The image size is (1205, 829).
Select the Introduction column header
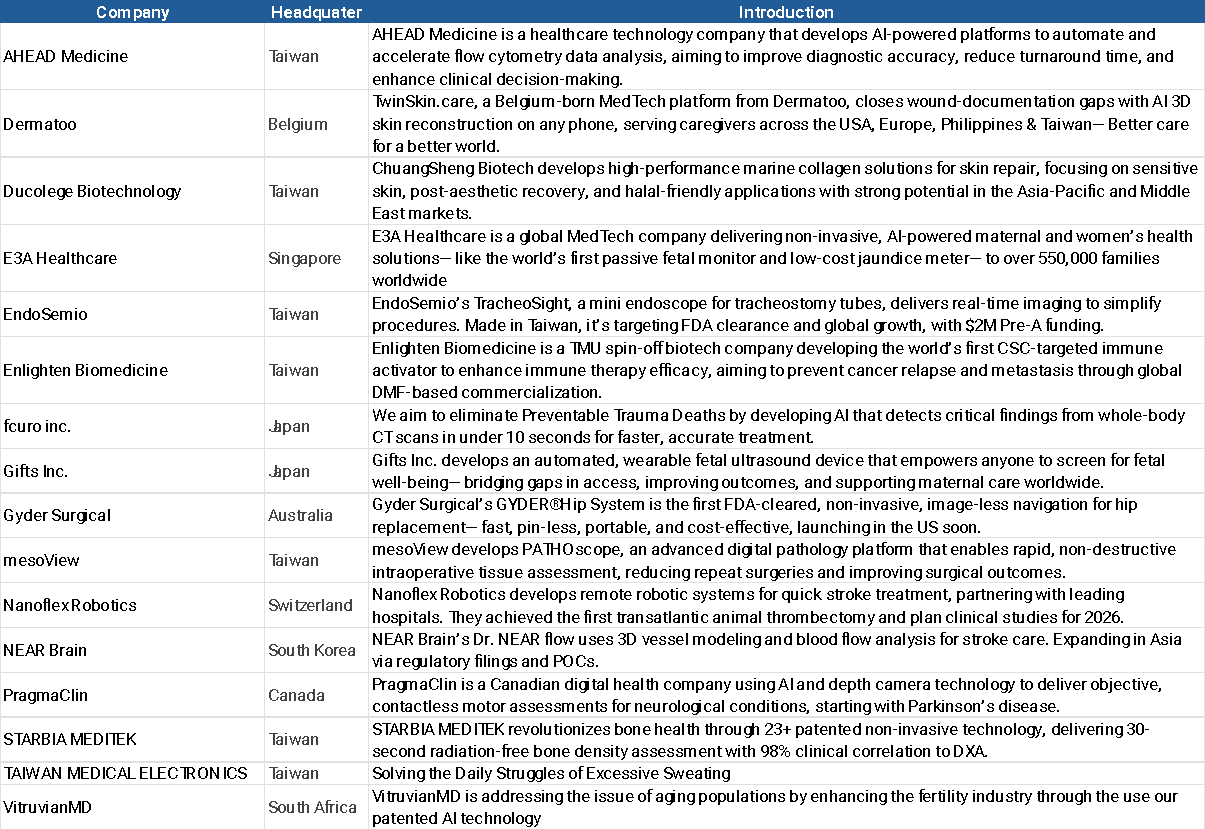(786, 12)
